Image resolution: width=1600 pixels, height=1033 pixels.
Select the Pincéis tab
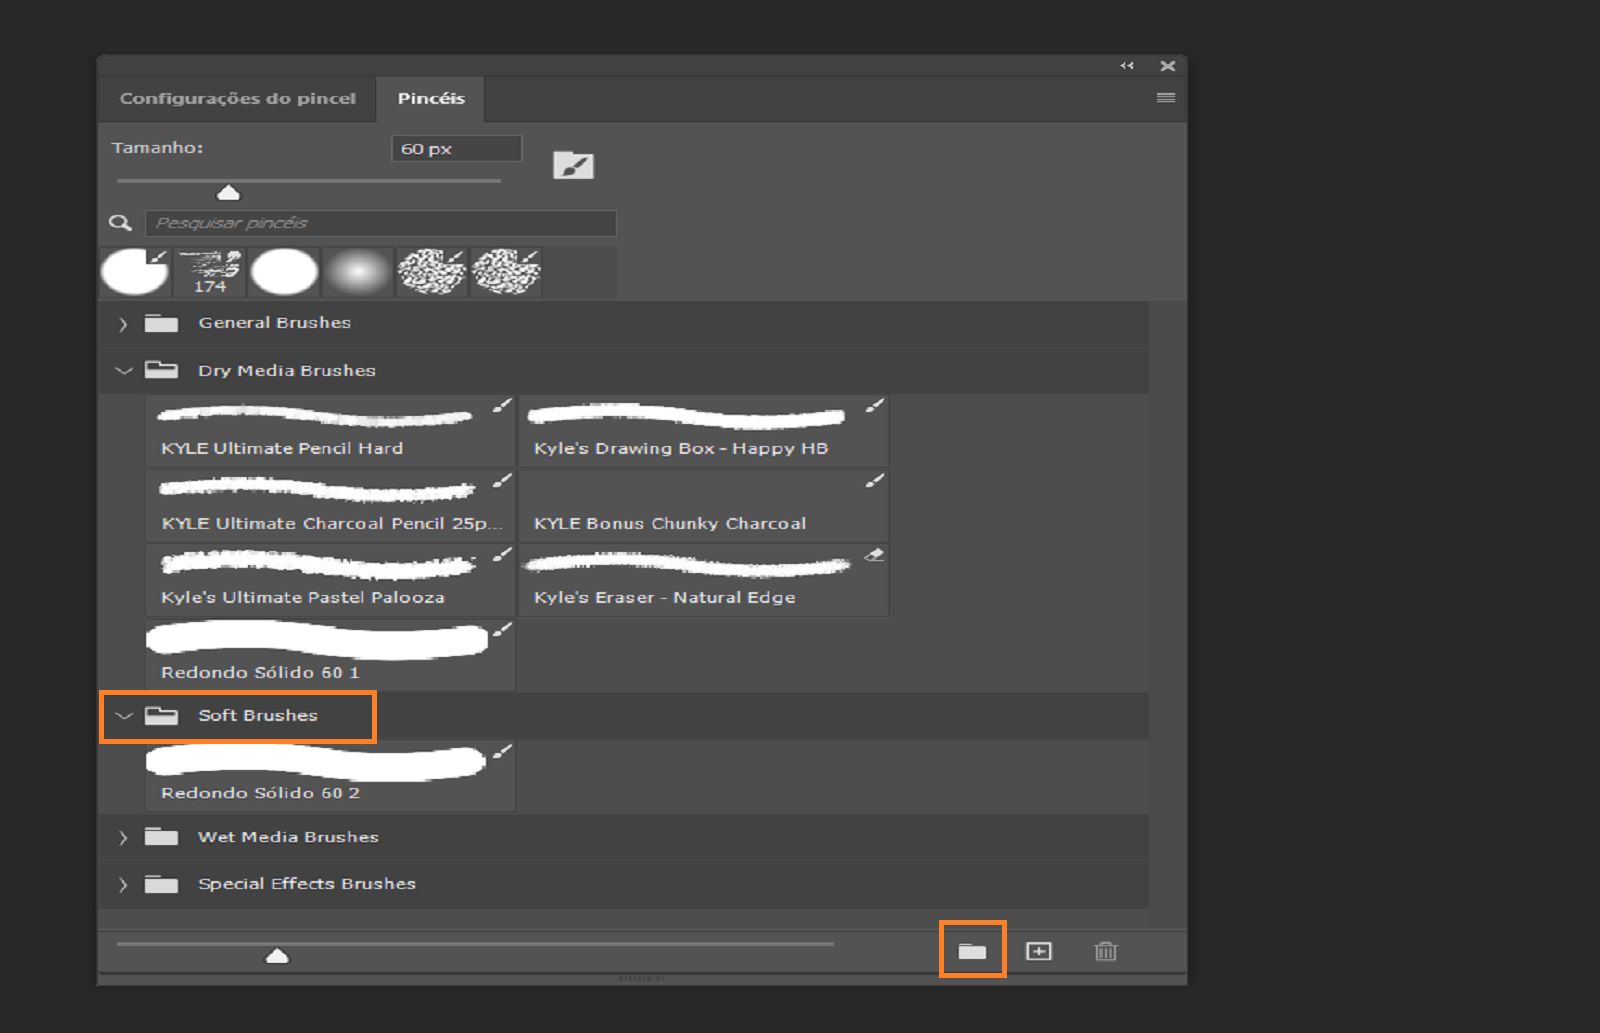[431, 99]
